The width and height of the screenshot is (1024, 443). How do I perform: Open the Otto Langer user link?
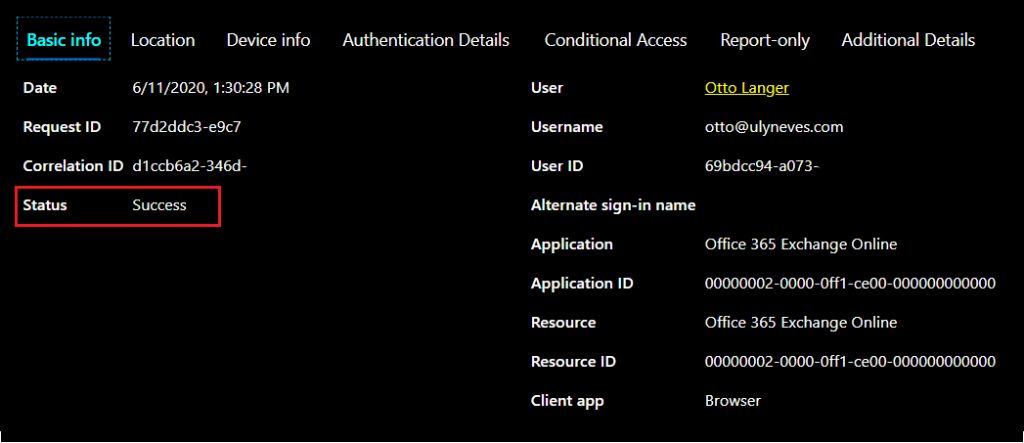pyautogui.click(x=746, y=88)
